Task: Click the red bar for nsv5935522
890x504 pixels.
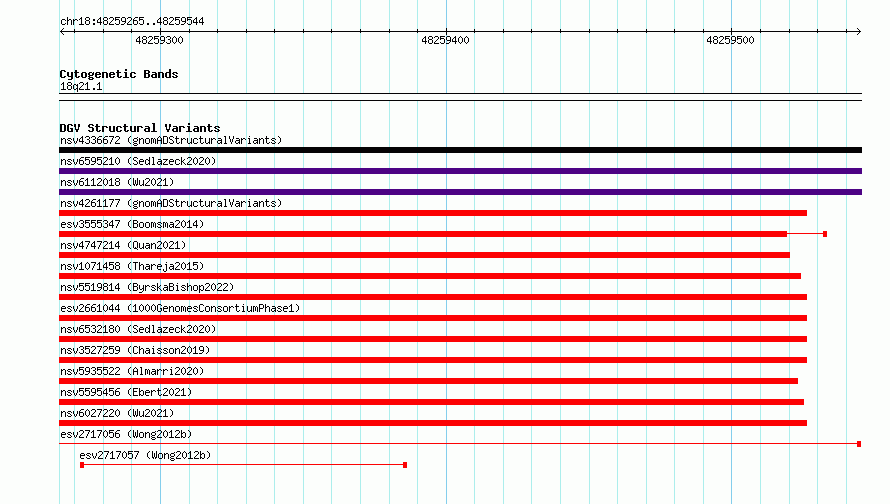Action: pos(429,381)
